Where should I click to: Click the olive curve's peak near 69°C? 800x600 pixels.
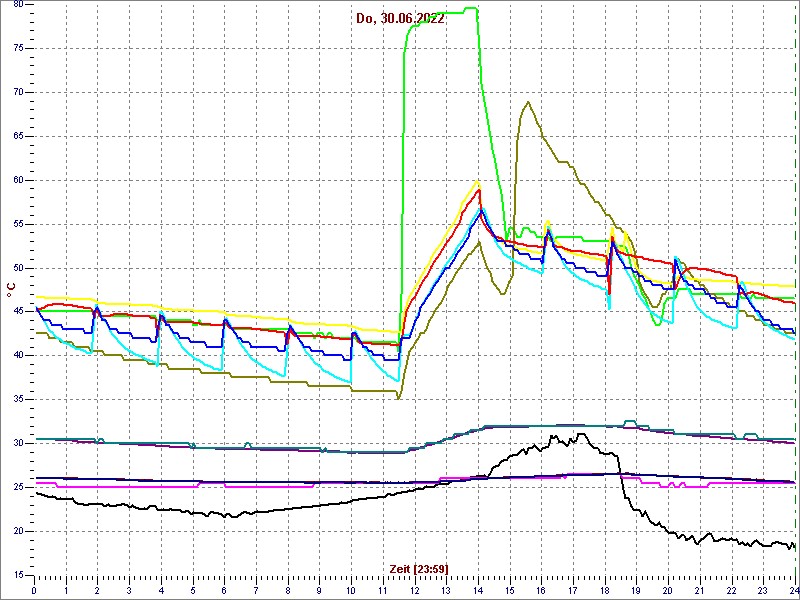(527, 102)
